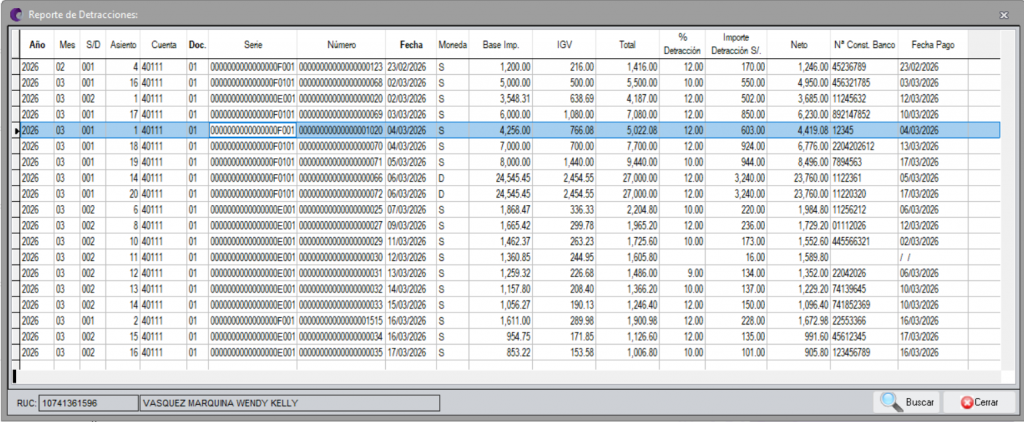Screen dimensions: 1024x422
Task: Click the Mes column header
Action: click(x=67, y=45)
